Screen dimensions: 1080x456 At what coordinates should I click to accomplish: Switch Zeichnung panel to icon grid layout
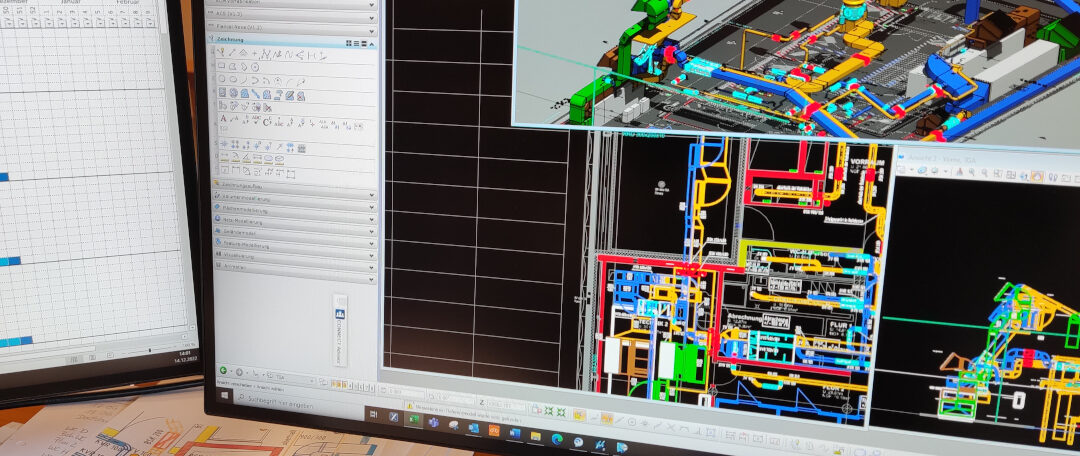tap(349, 43)
